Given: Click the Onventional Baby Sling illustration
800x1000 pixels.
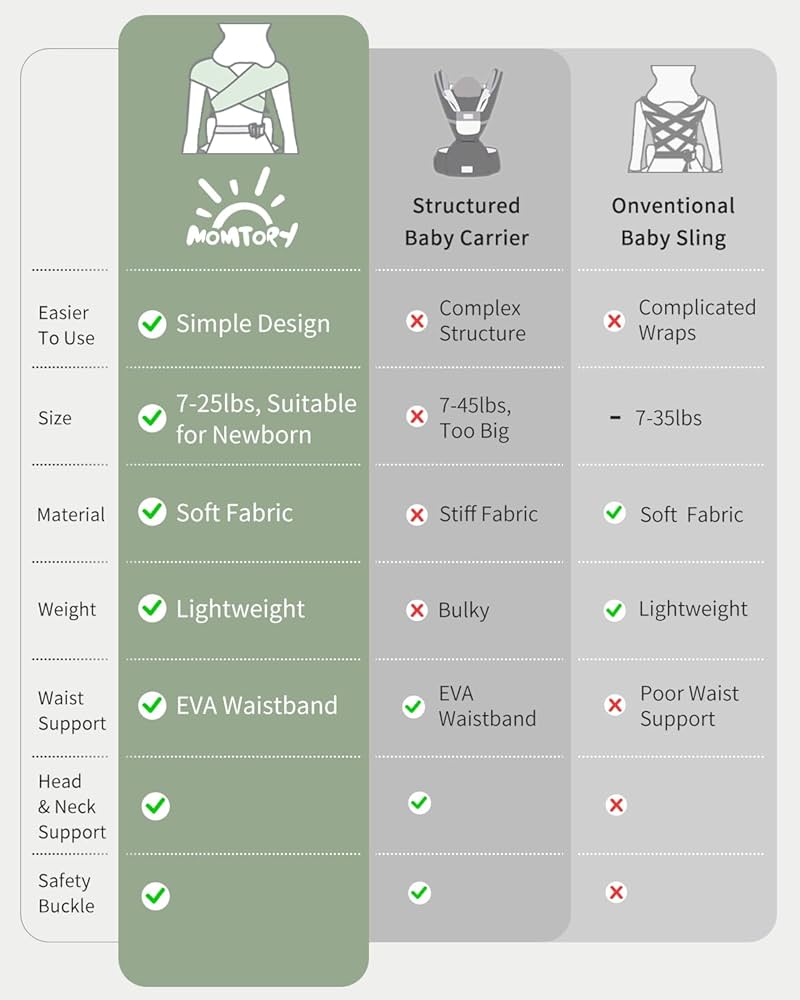Looking at the screenshot, I should click(x=673, y=119).
